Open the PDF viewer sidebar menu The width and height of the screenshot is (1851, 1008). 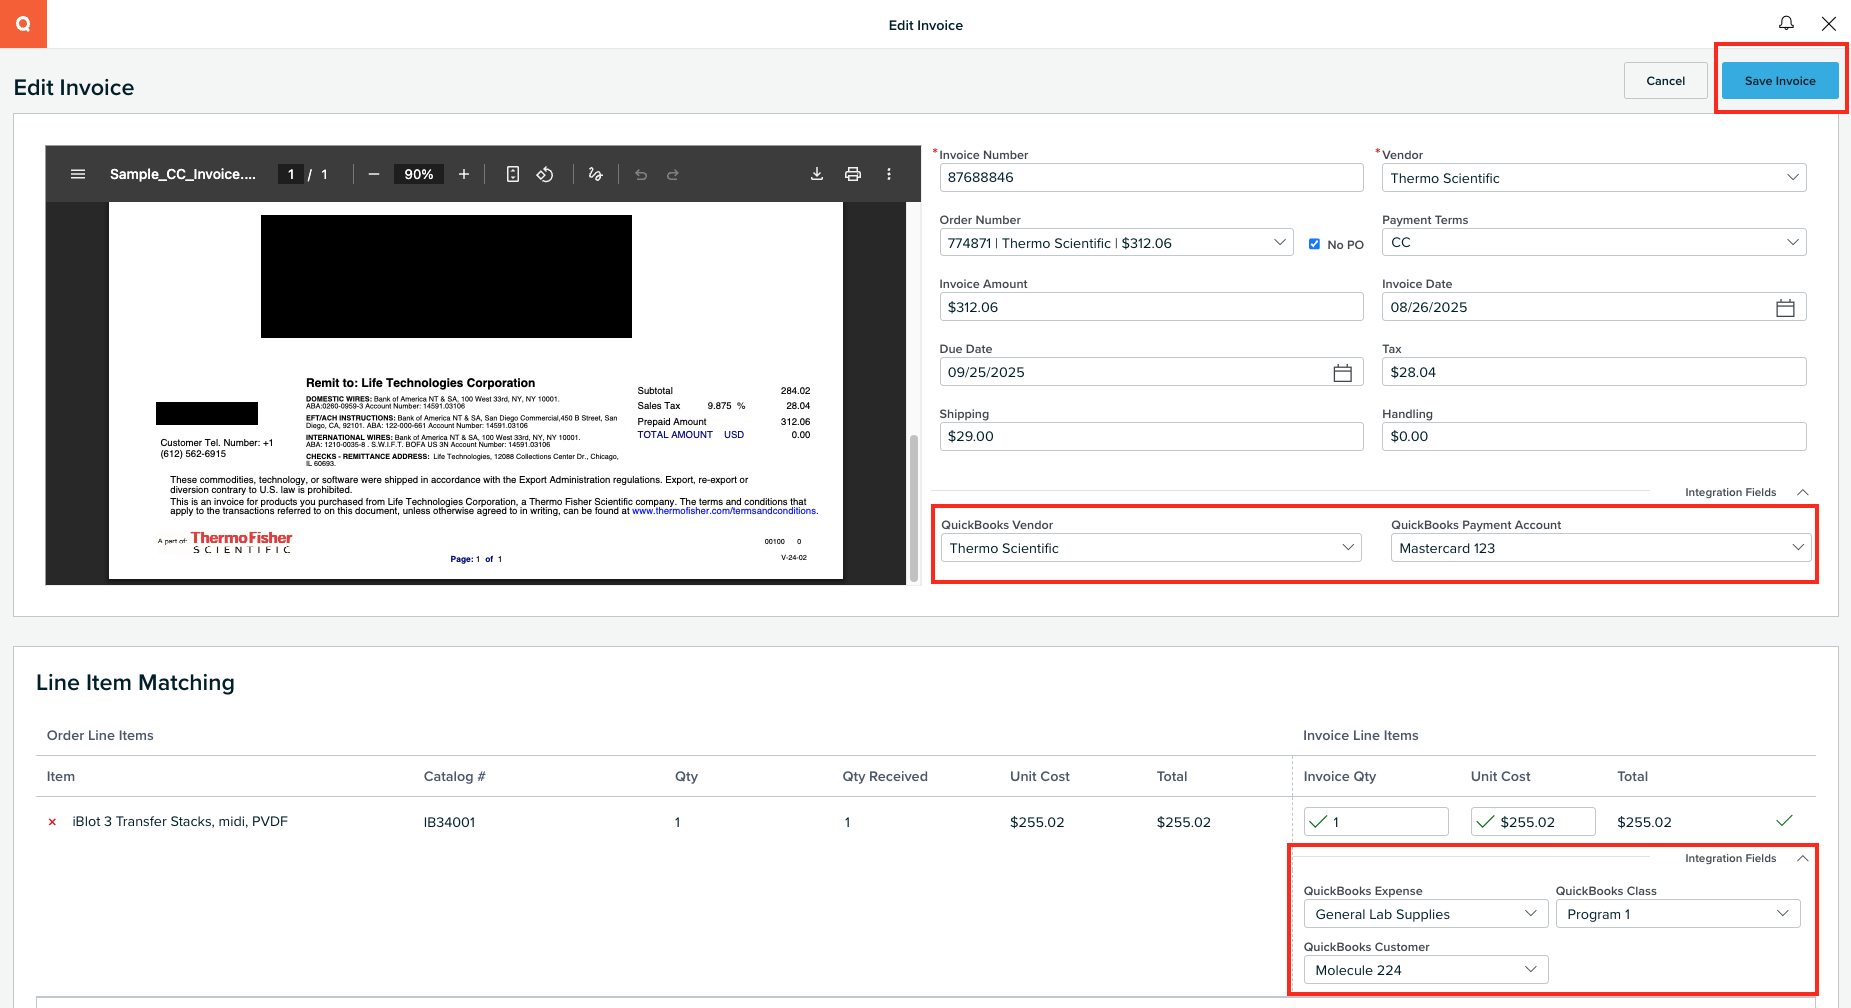click(x=78, y=174)
